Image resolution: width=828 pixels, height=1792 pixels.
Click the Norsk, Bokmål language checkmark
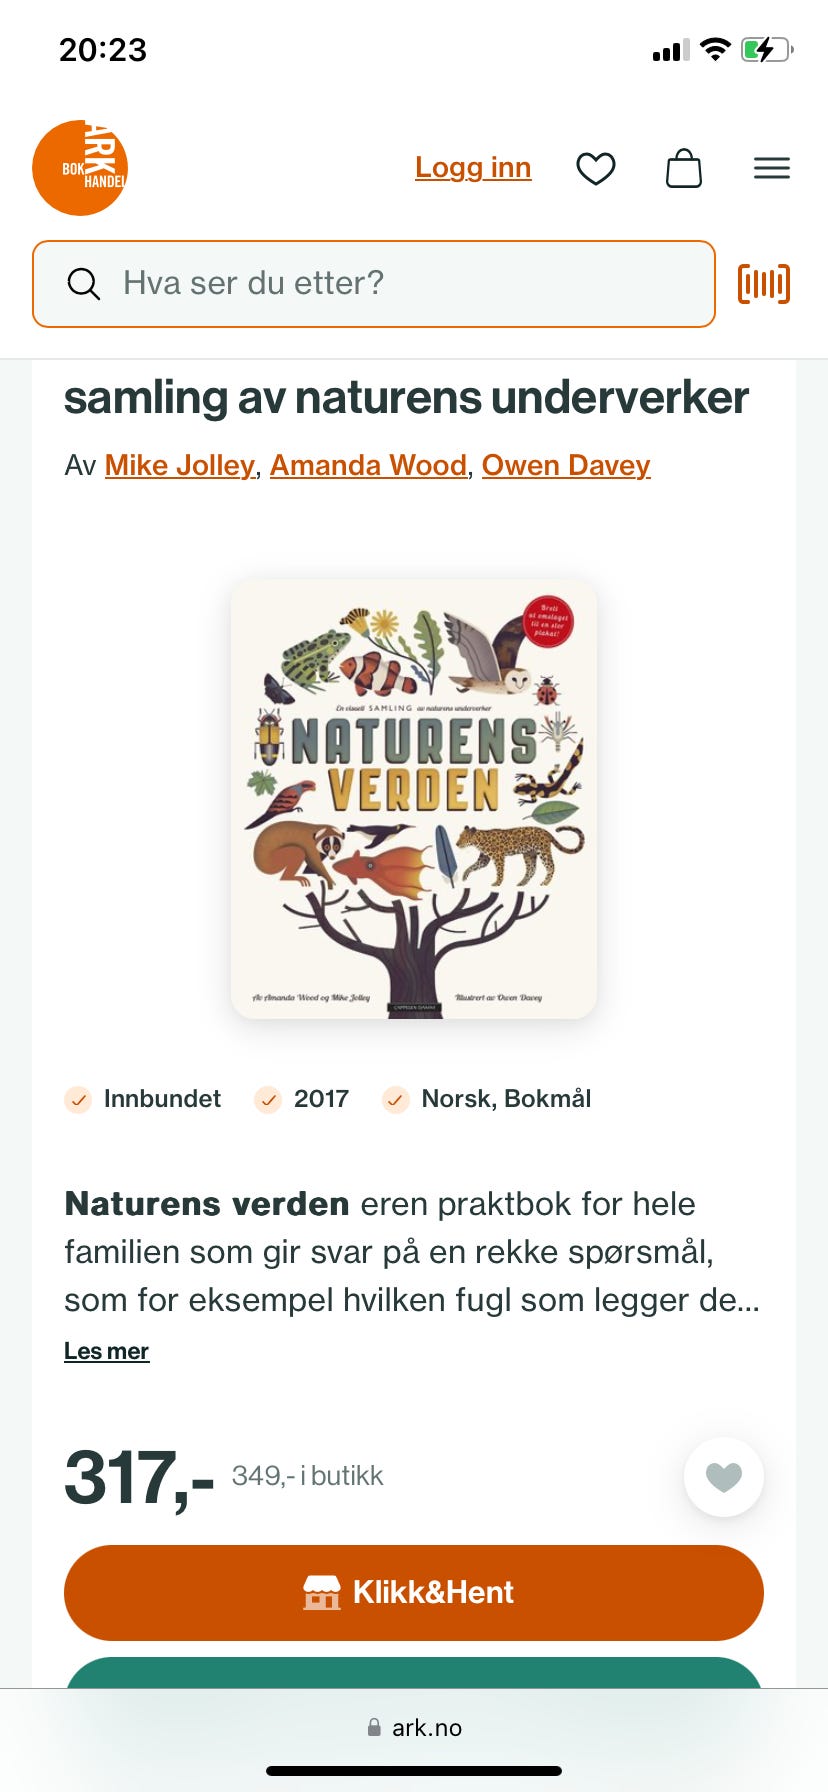(396, 1100)
